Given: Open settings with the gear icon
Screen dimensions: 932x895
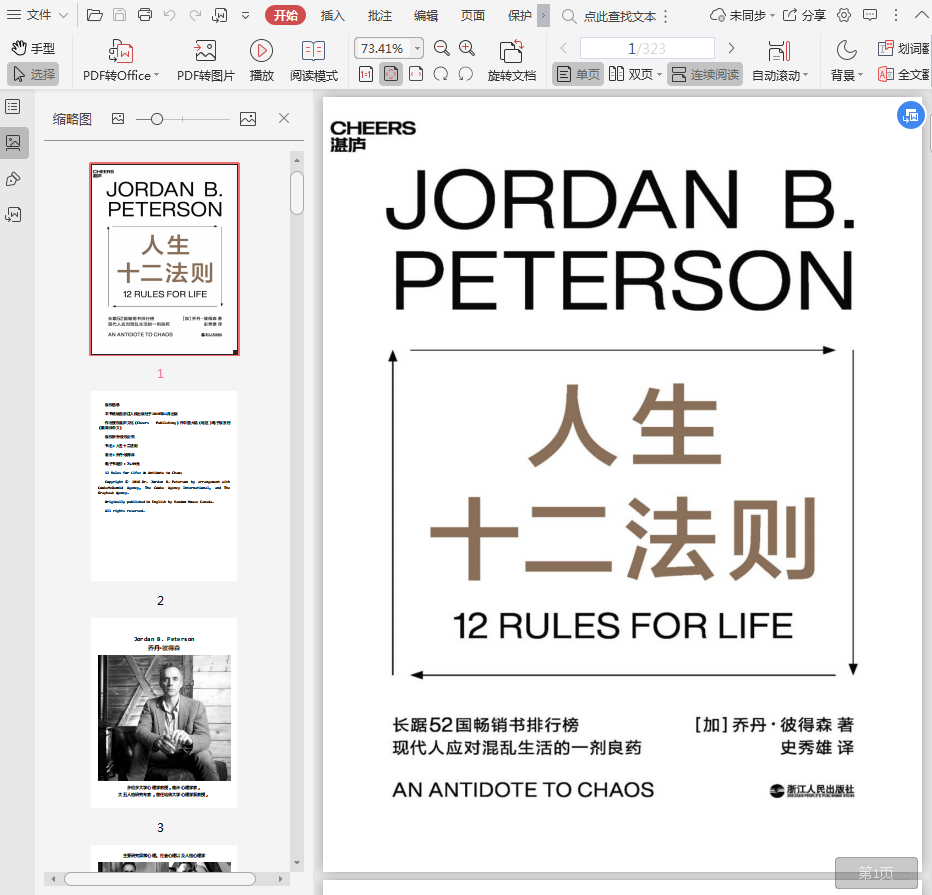Looking at the screenshot, I should pyautogui.click(x=844, y=15).
